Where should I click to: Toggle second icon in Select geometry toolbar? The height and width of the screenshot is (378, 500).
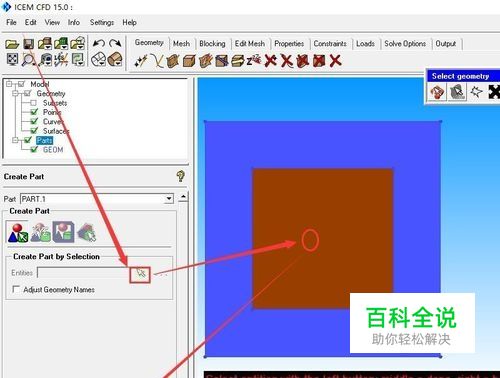(x=457, y=91)
